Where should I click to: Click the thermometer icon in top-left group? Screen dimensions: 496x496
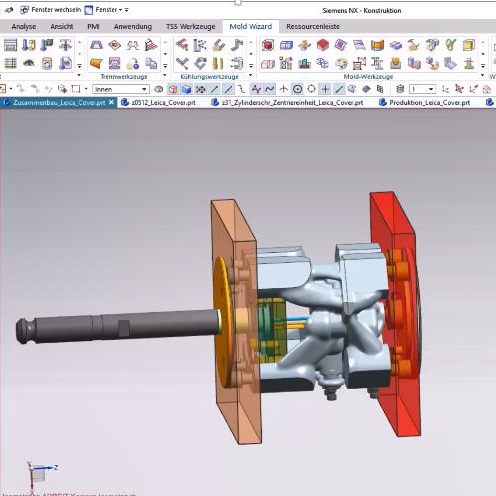pos(29,45)
